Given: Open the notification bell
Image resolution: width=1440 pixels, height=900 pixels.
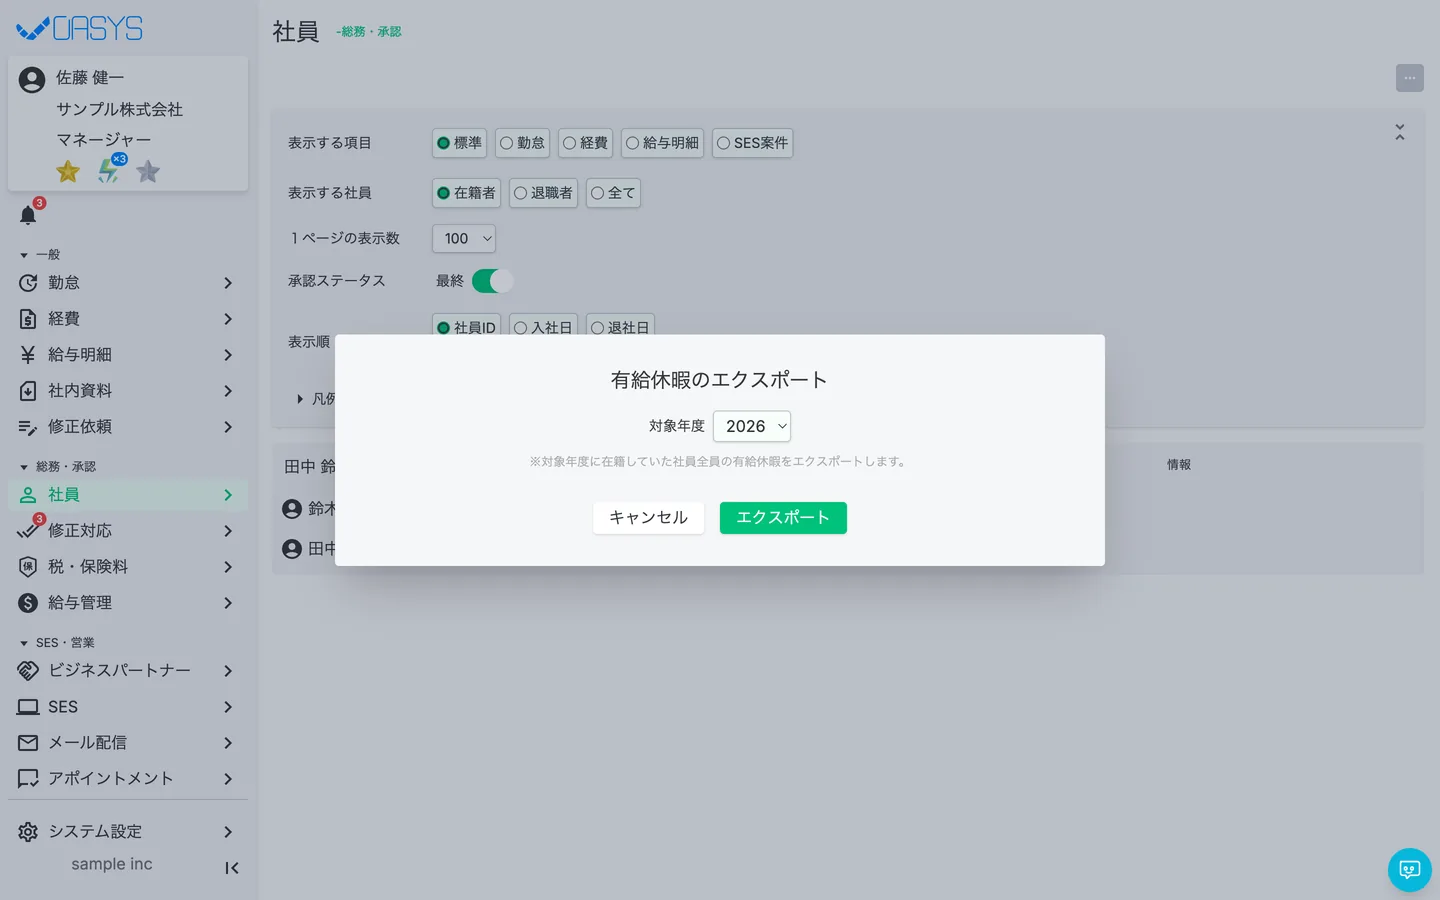Looking at the screenshot, I should [28, 215].
